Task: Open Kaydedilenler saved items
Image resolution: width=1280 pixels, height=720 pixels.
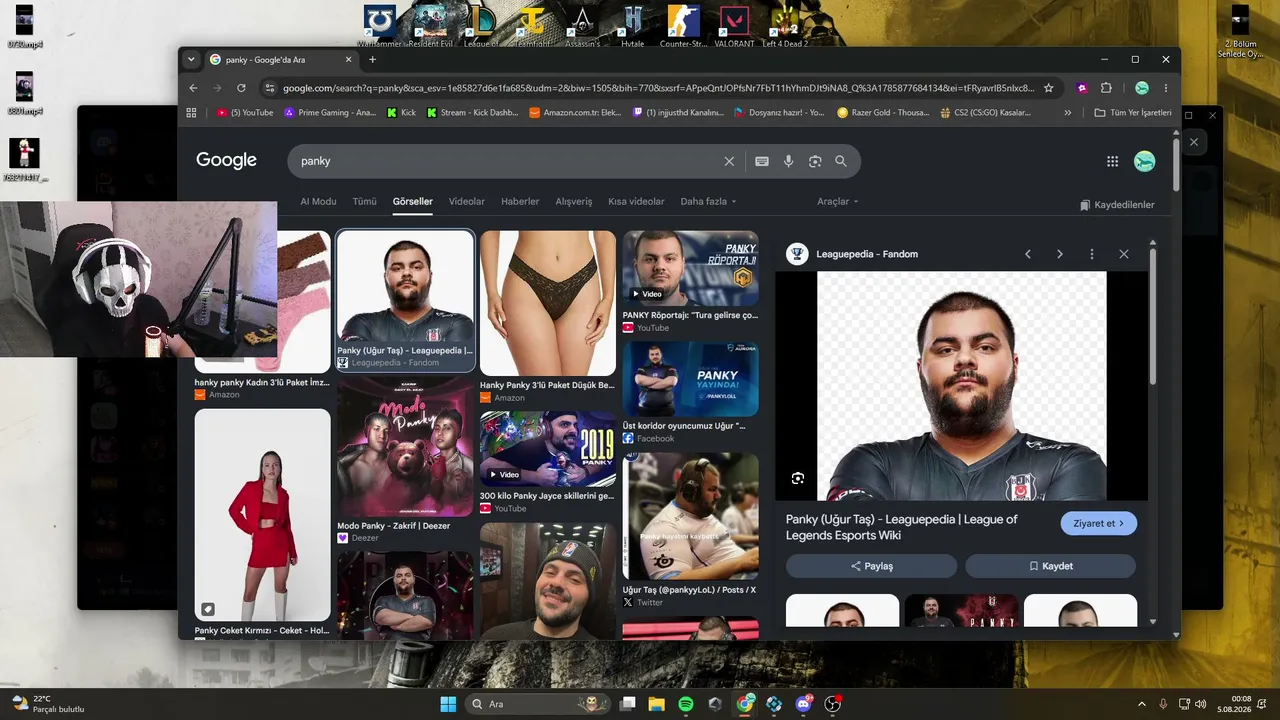Action: click(x=1117, y=205)
